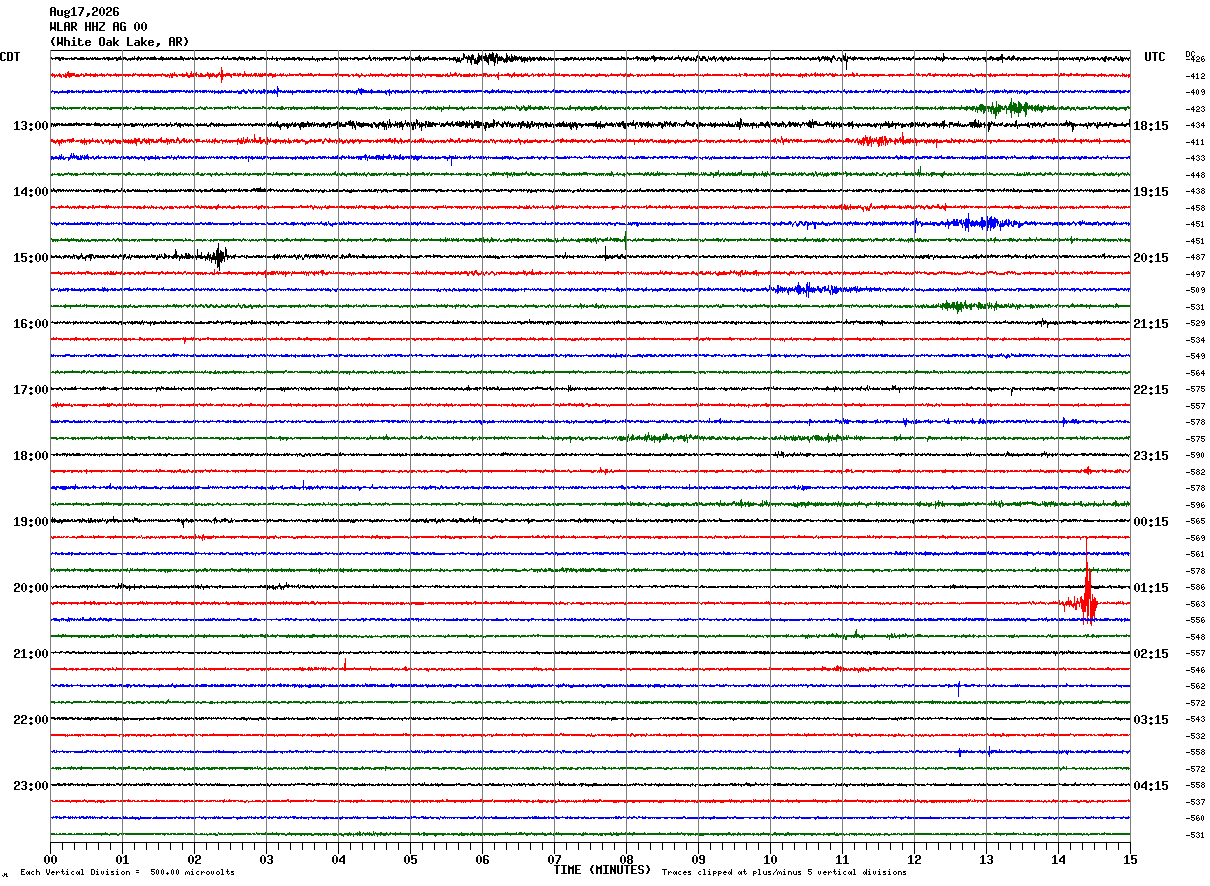Viewport: 1210px width, 886px height.
Task: Click the vertical division scale note at bottom
Action: pos(127,873)
